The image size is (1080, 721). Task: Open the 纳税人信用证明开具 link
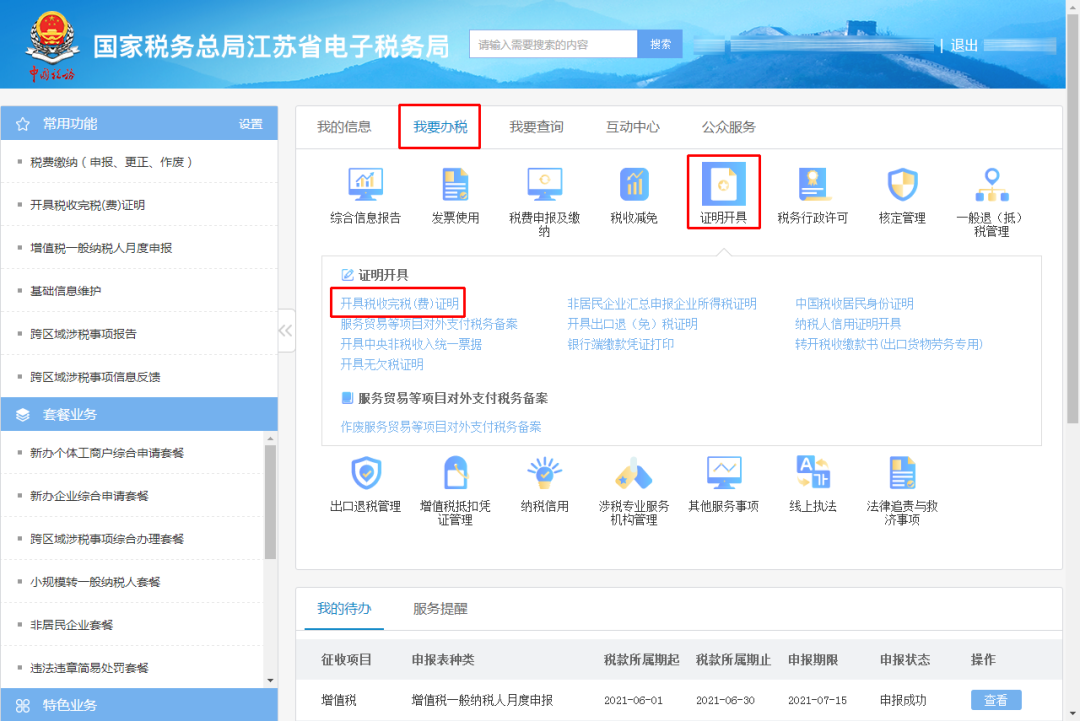click(x=848, y=324)
